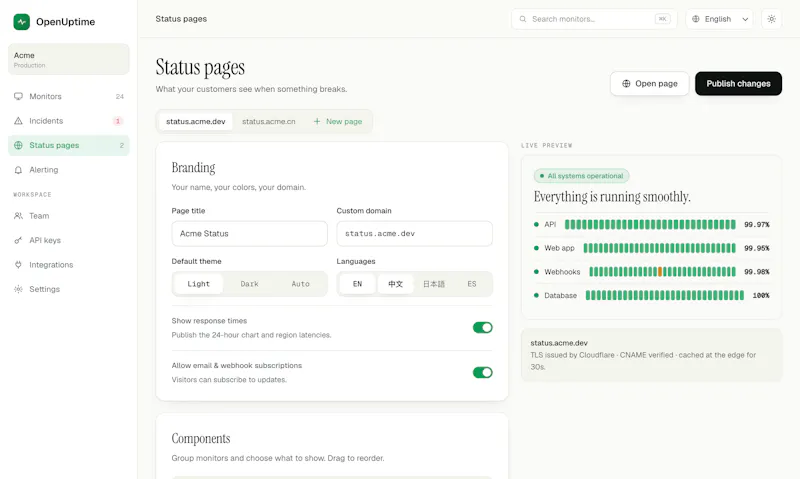
Task: Click the orange bar in Webhooks uptime
Action: click(x=660, y=272)
